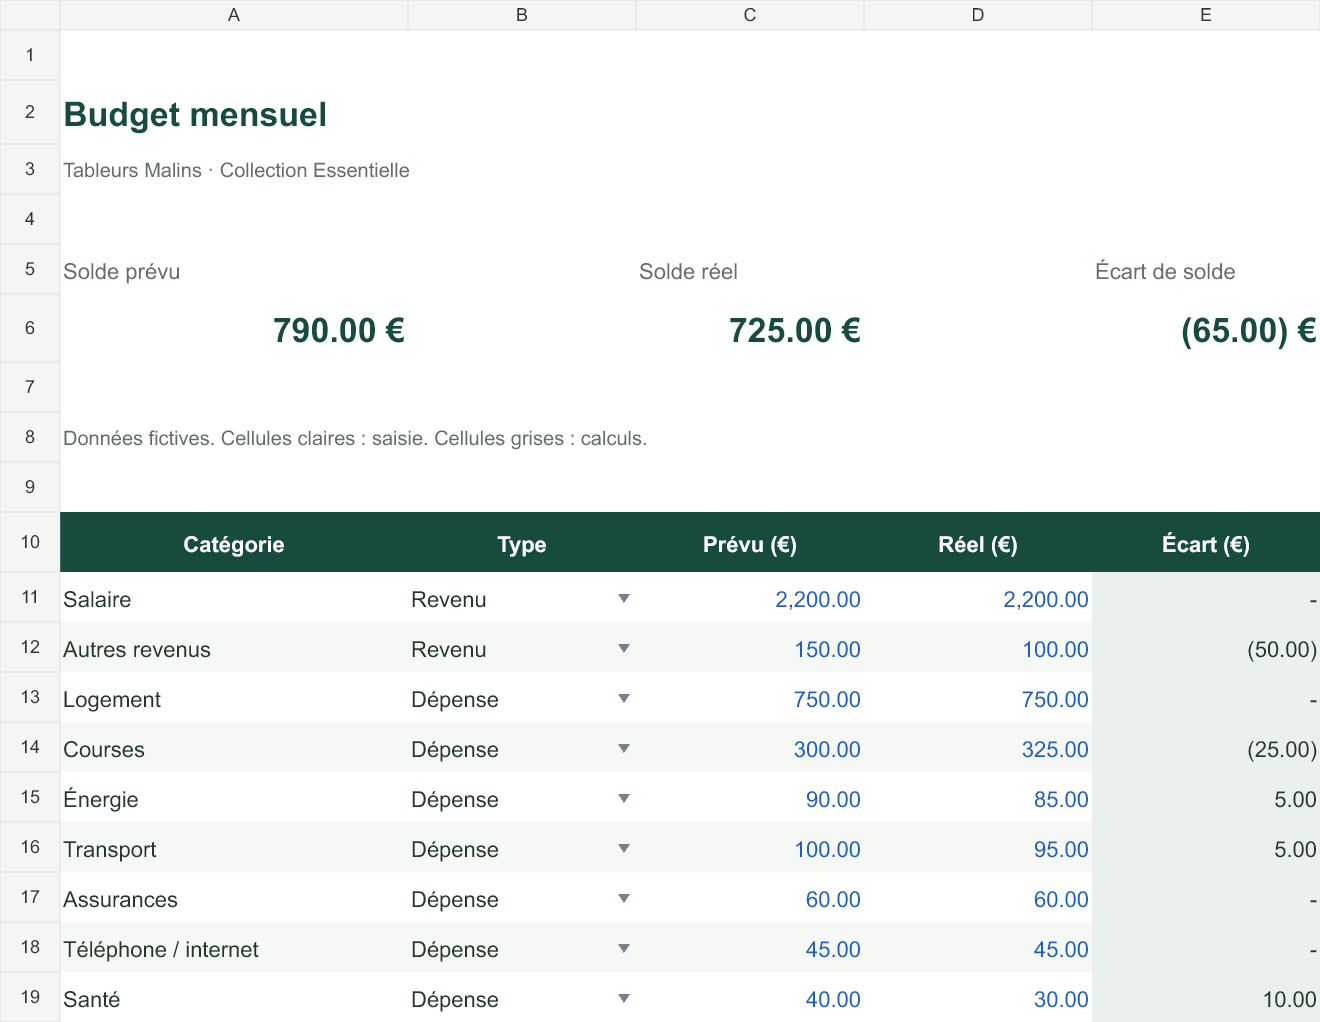Select the Téléphone / internet cell

click(234, 948)
